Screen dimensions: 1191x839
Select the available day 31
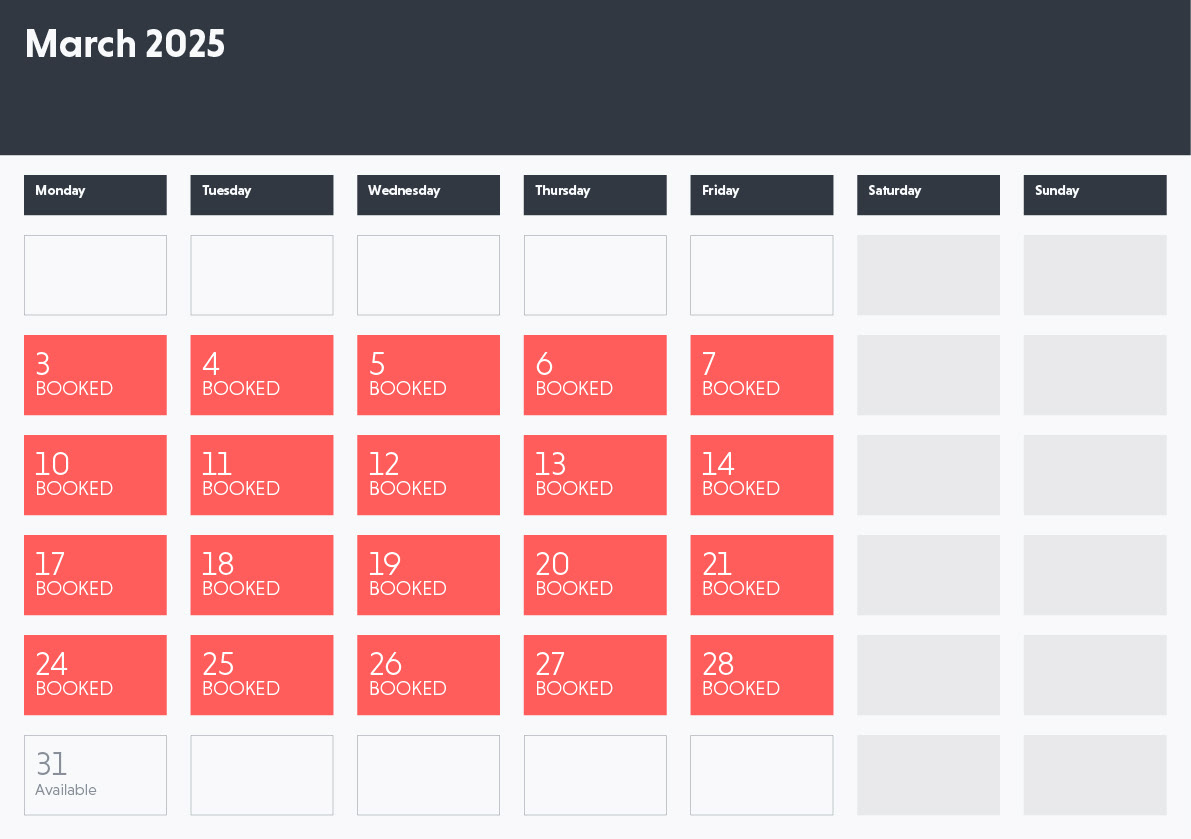[x=95, y=774]
